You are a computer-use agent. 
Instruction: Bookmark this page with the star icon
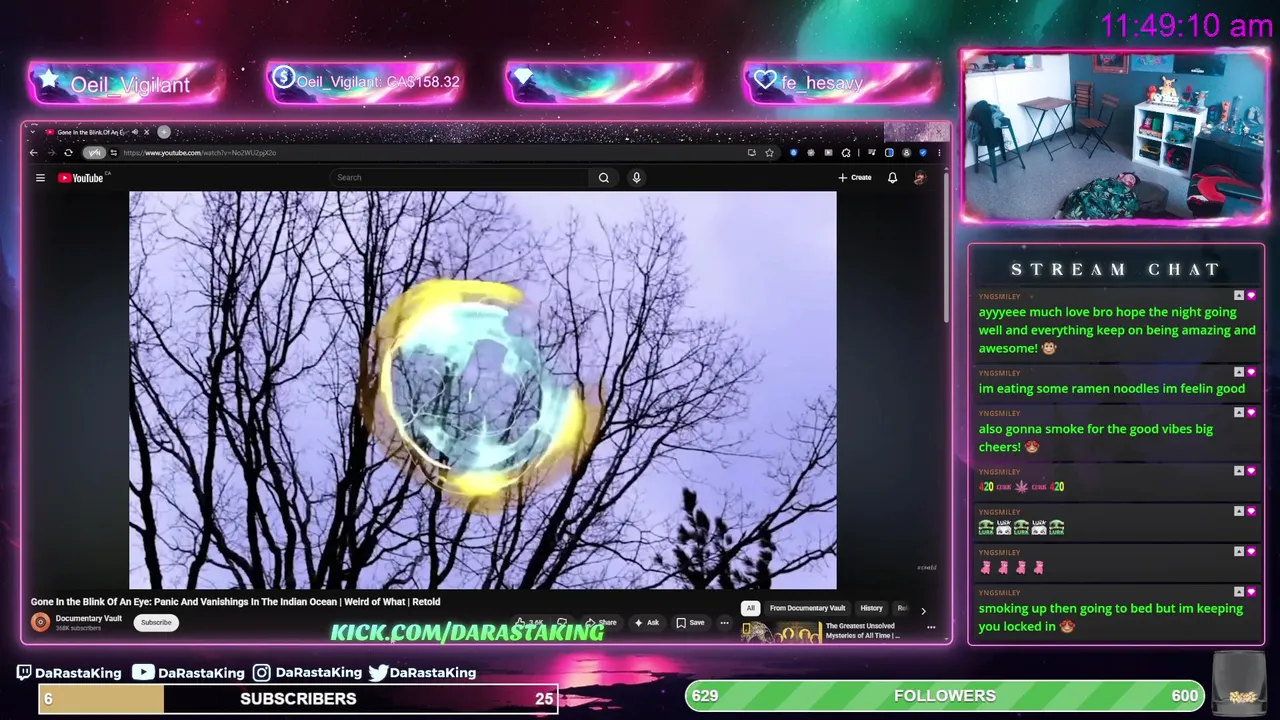pos(769,153)
